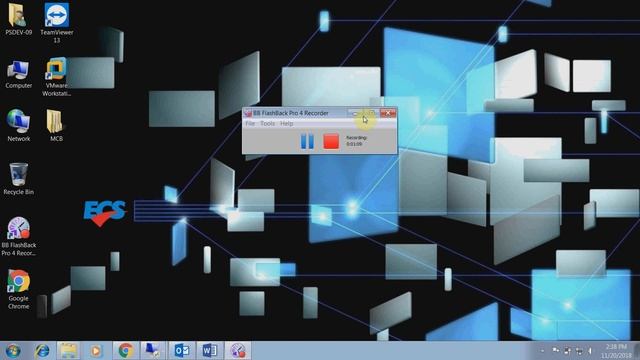Viewport: 640px width, 360px height.
Task: Click the recording time readout in FlashBack
Action: (x=356, y=141)
